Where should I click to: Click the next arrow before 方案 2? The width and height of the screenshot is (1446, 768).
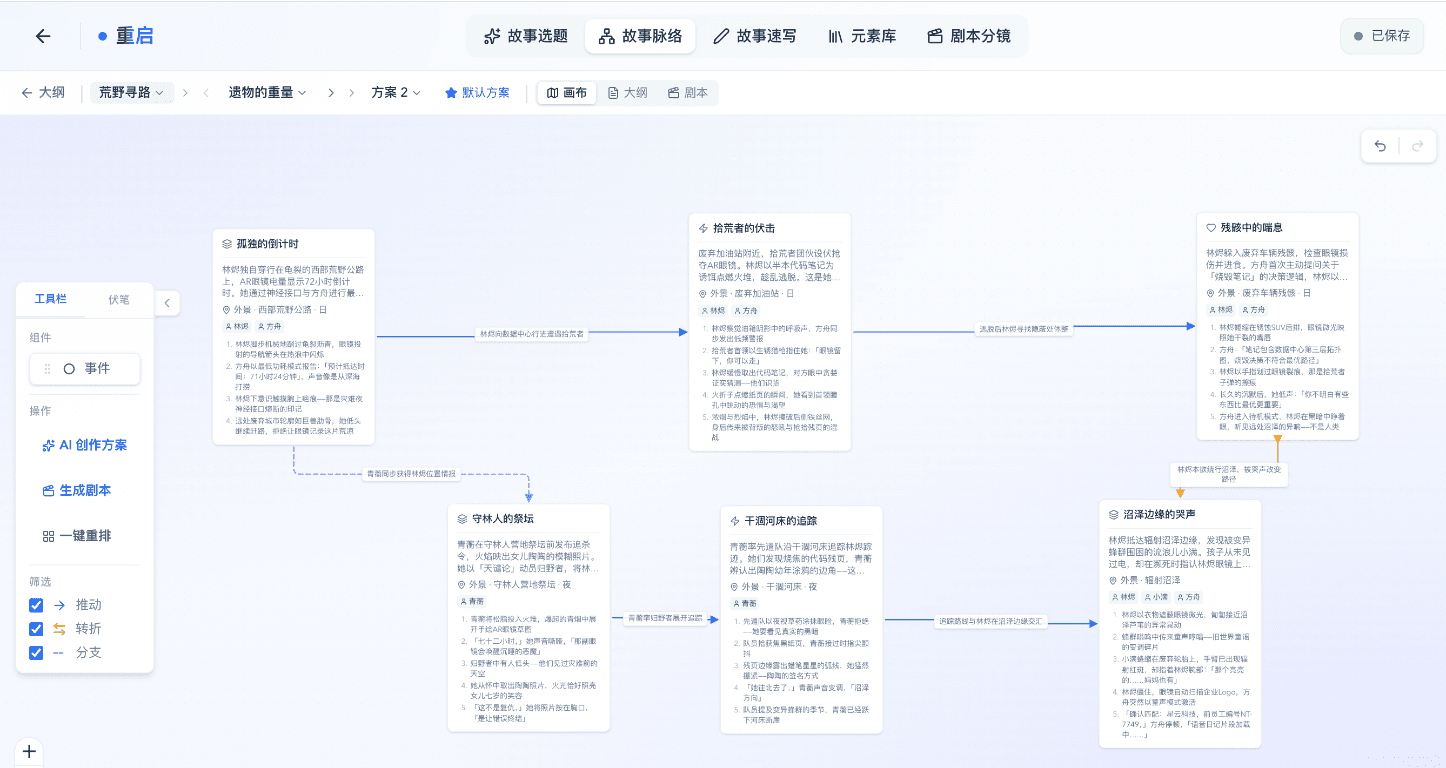[352, 93]
